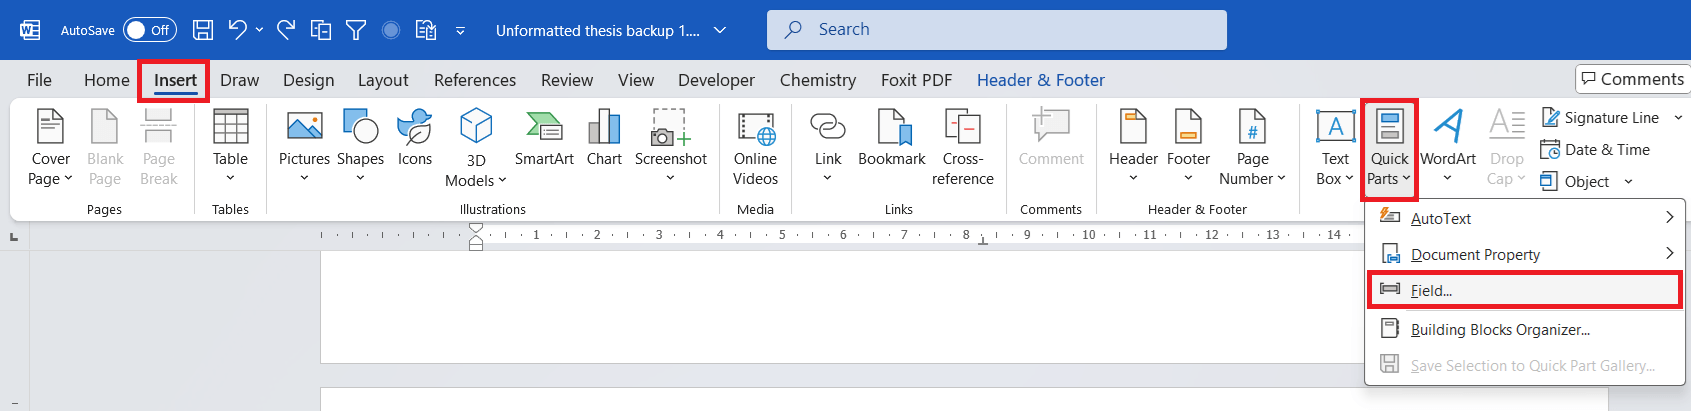The height and width of the screenshot is (411, 1691).
Task: Switch to Header & Footer tab
Action: point(1040,80)
